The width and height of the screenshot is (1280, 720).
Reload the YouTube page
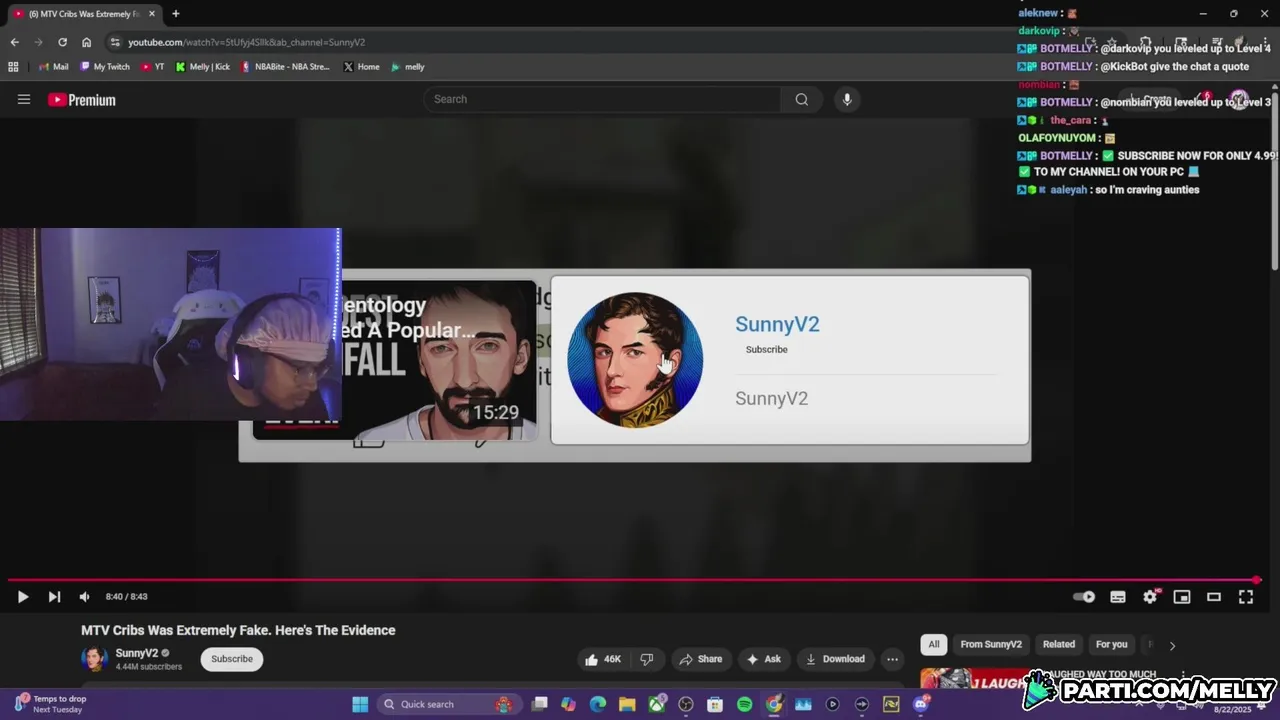pyautogui.click(x=62, y=42)
